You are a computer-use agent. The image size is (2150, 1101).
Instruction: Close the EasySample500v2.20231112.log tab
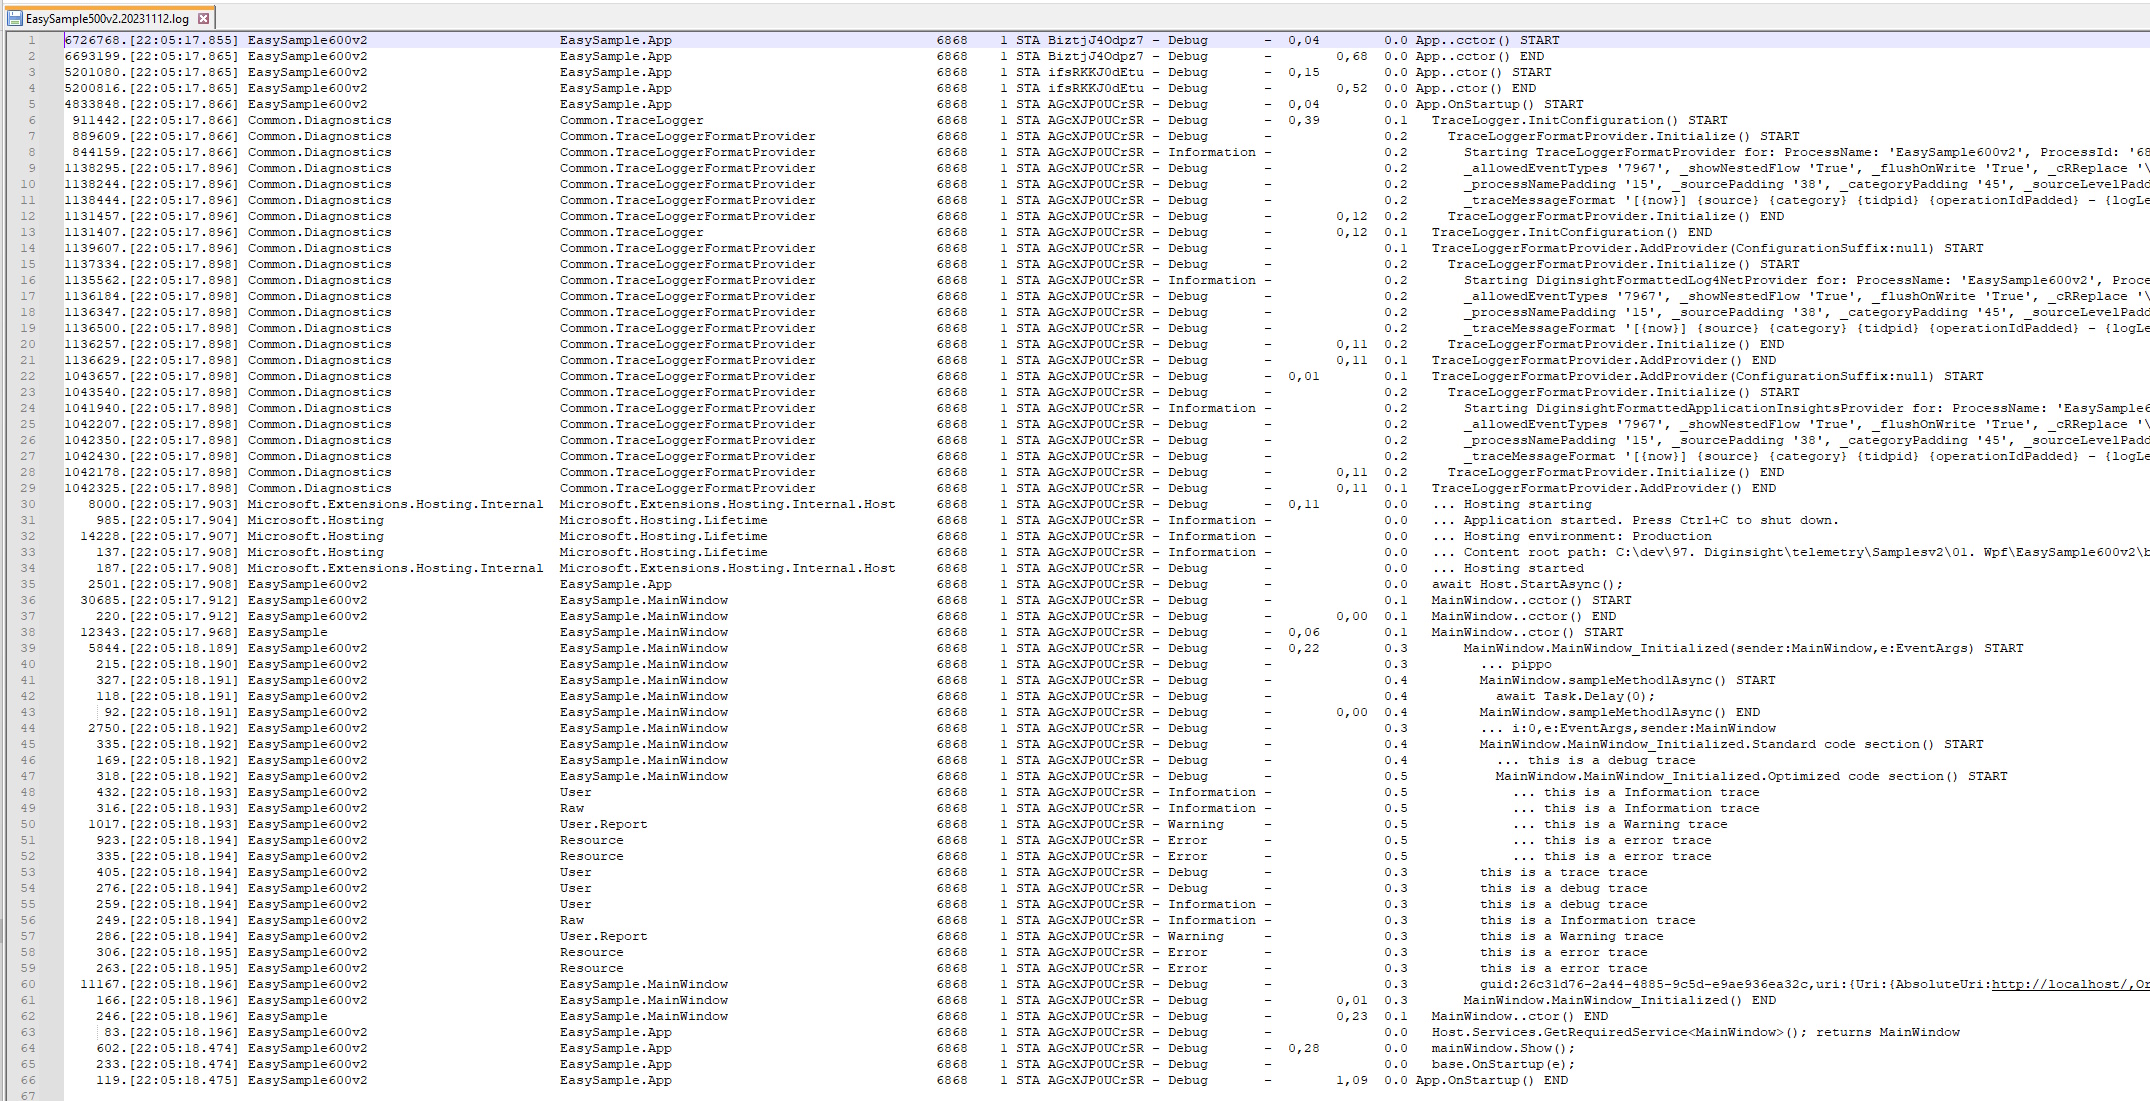[x=204, y=17]
